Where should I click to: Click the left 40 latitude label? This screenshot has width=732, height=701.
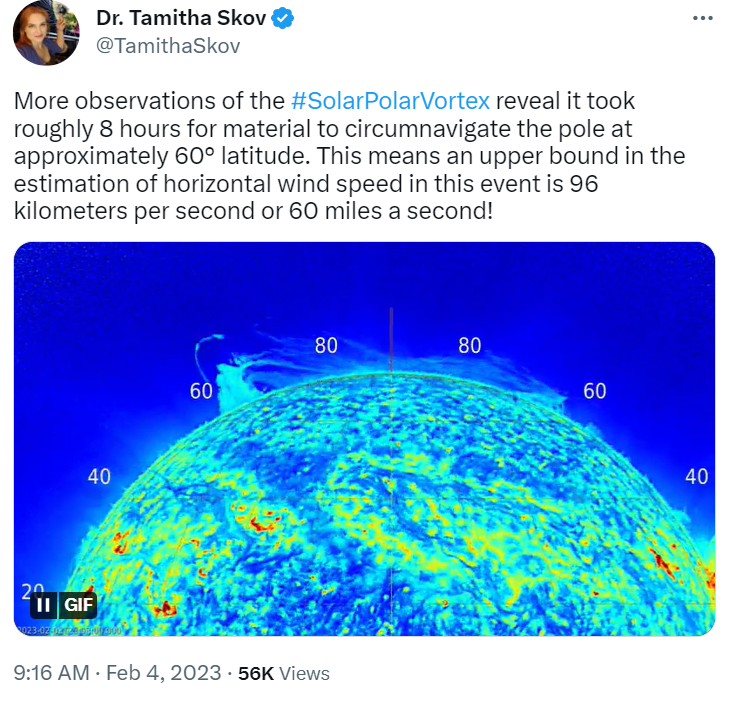tap(99, 477)
